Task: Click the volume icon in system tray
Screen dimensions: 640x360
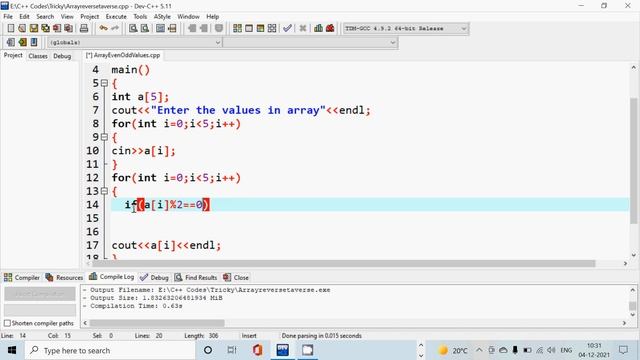Action: point(551,350)
